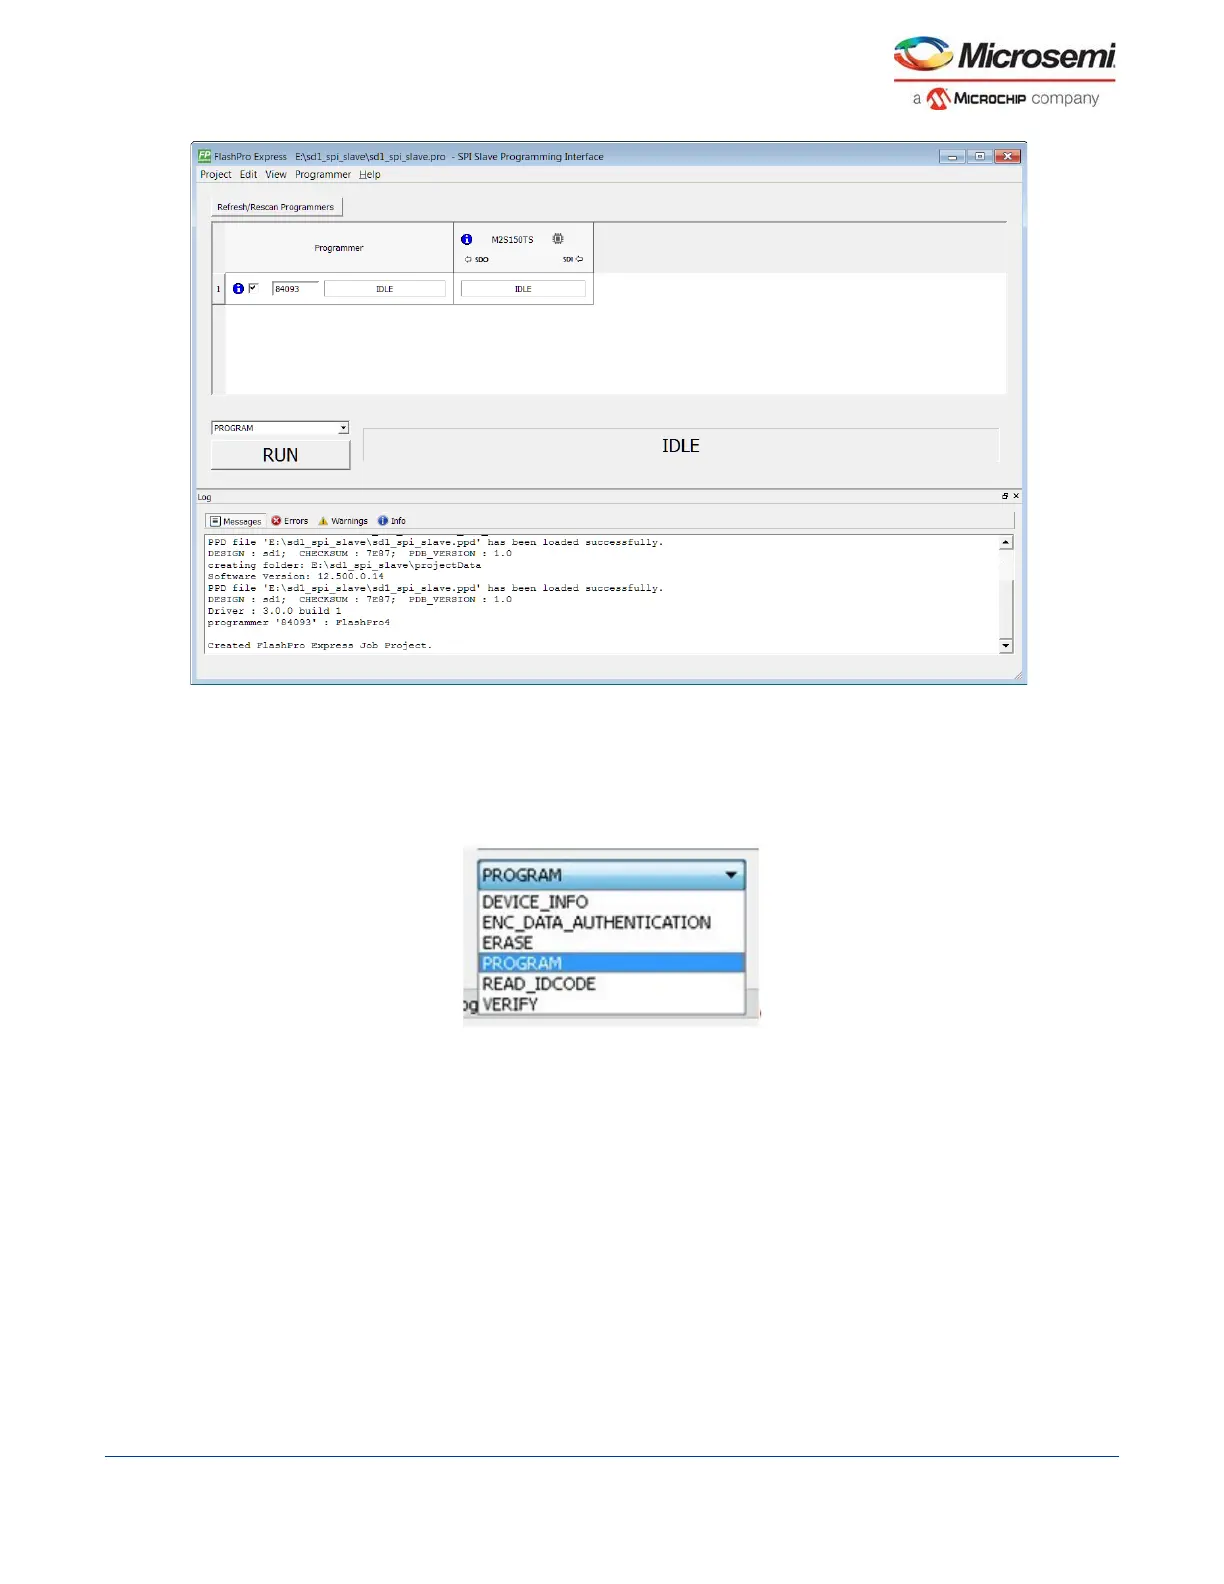This screenshot has height=1584, width=1224.
Task: Switch to the Info log tab
Action: pos(392,521)
